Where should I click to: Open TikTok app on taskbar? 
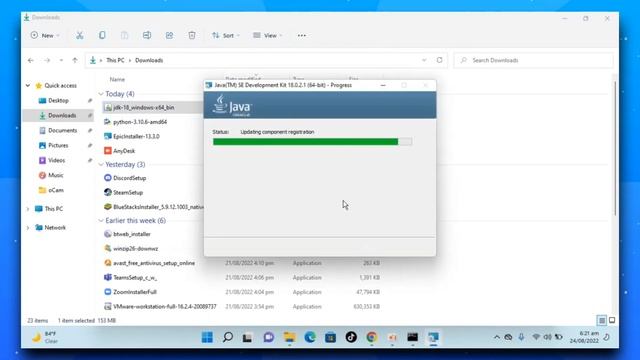(351, 337)
